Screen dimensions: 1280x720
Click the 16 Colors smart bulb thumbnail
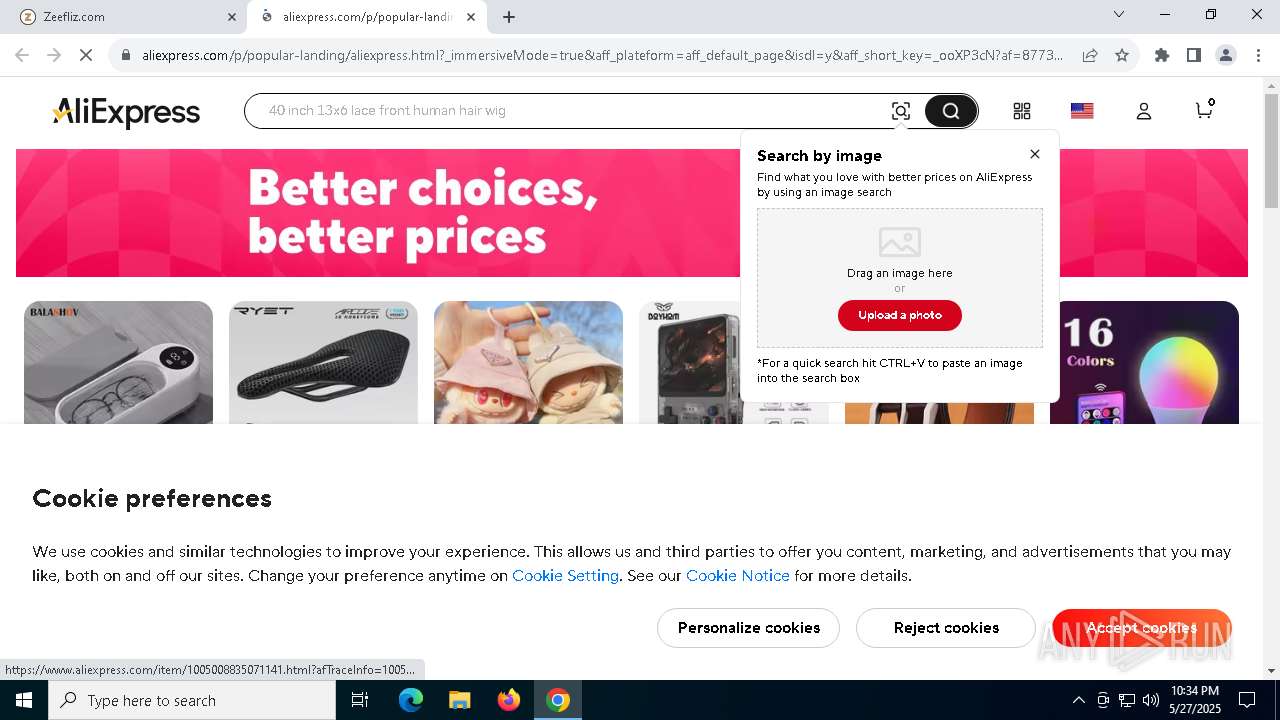[x=1144, y=362]
